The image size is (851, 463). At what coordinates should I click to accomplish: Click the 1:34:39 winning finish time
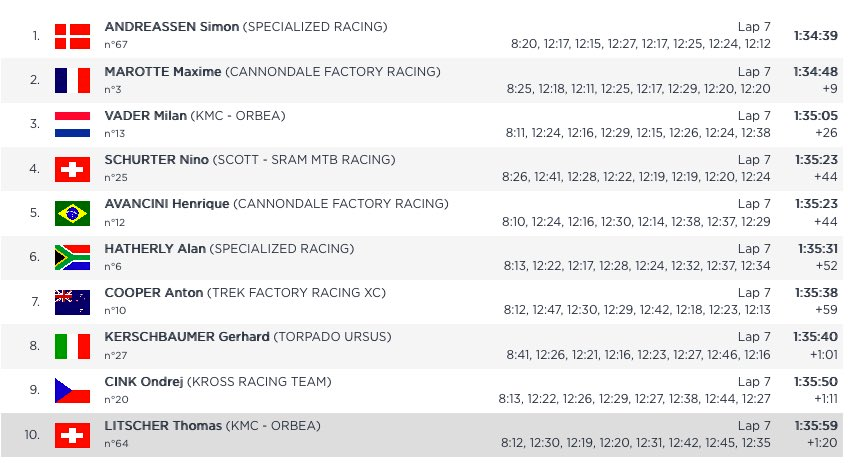pos(815,36)
